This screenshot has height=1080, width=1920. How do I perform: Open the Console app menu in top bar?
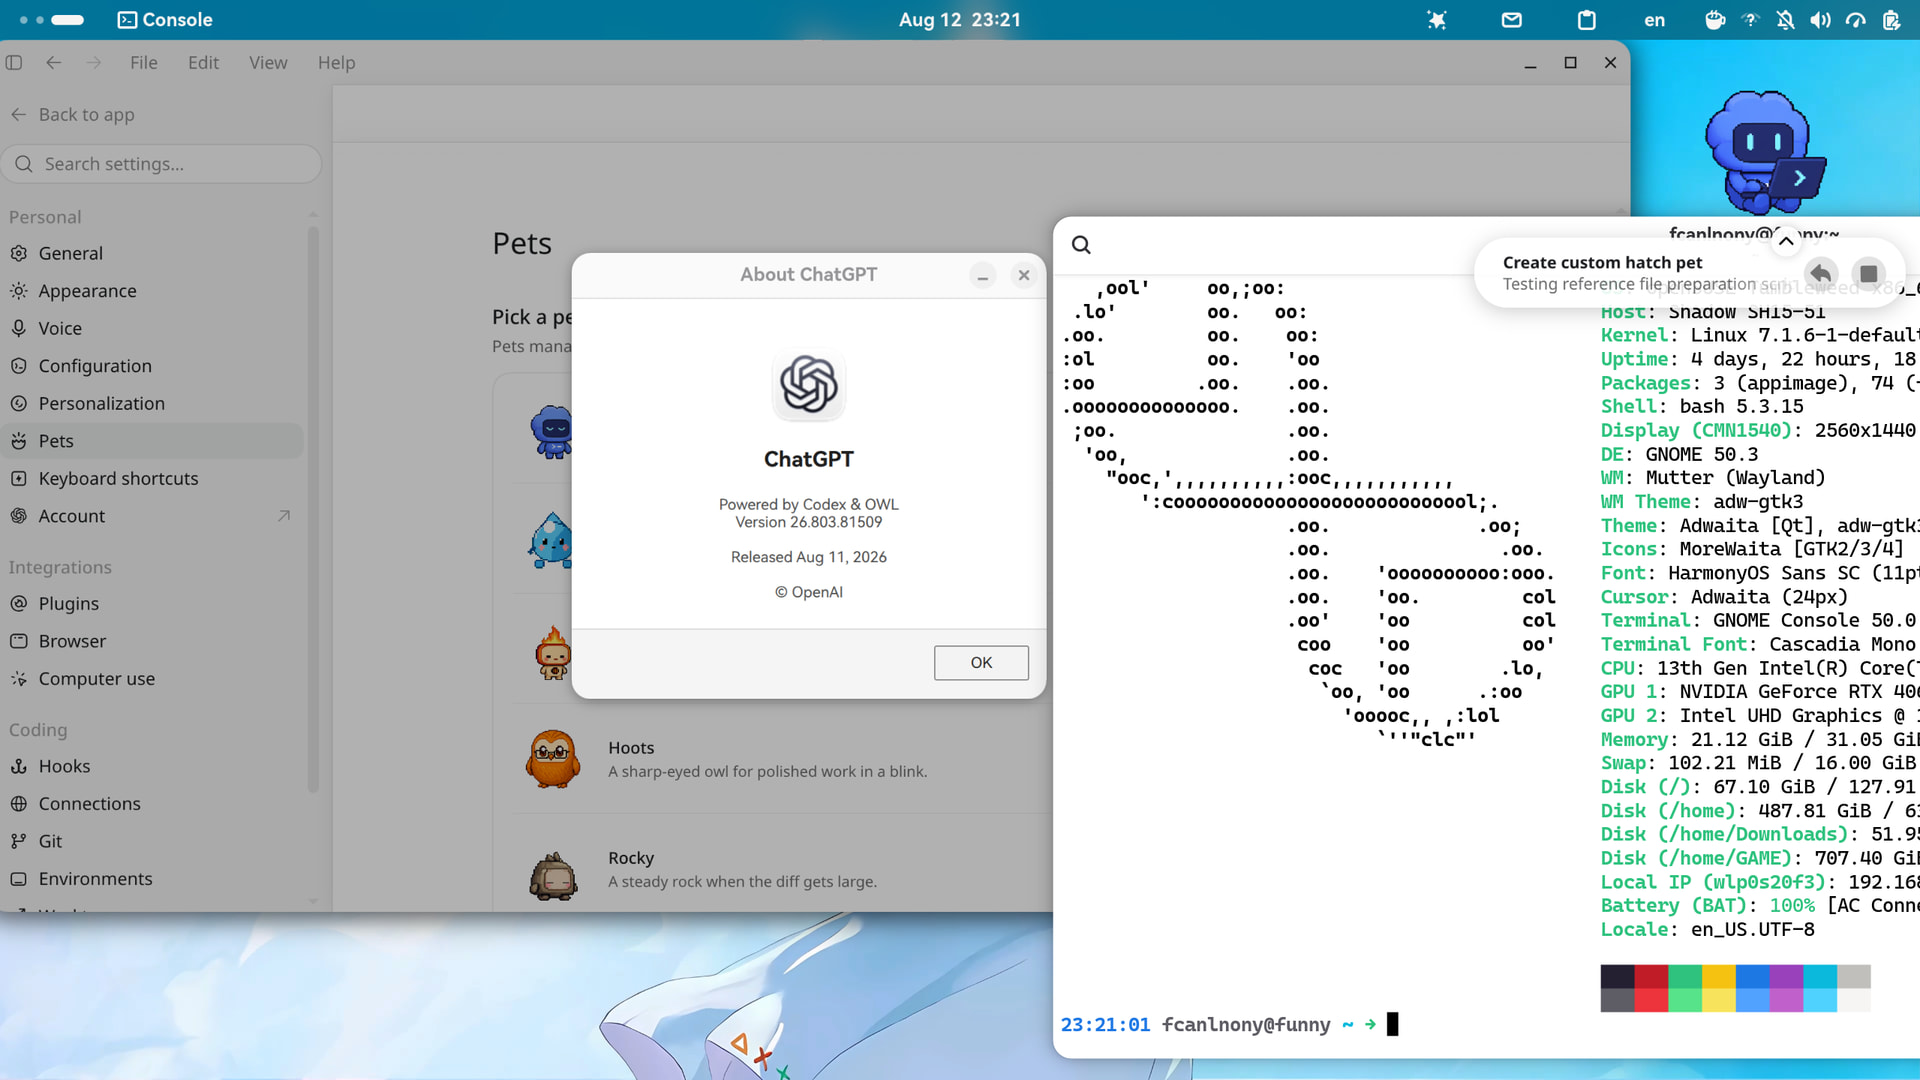pos(165,20)
